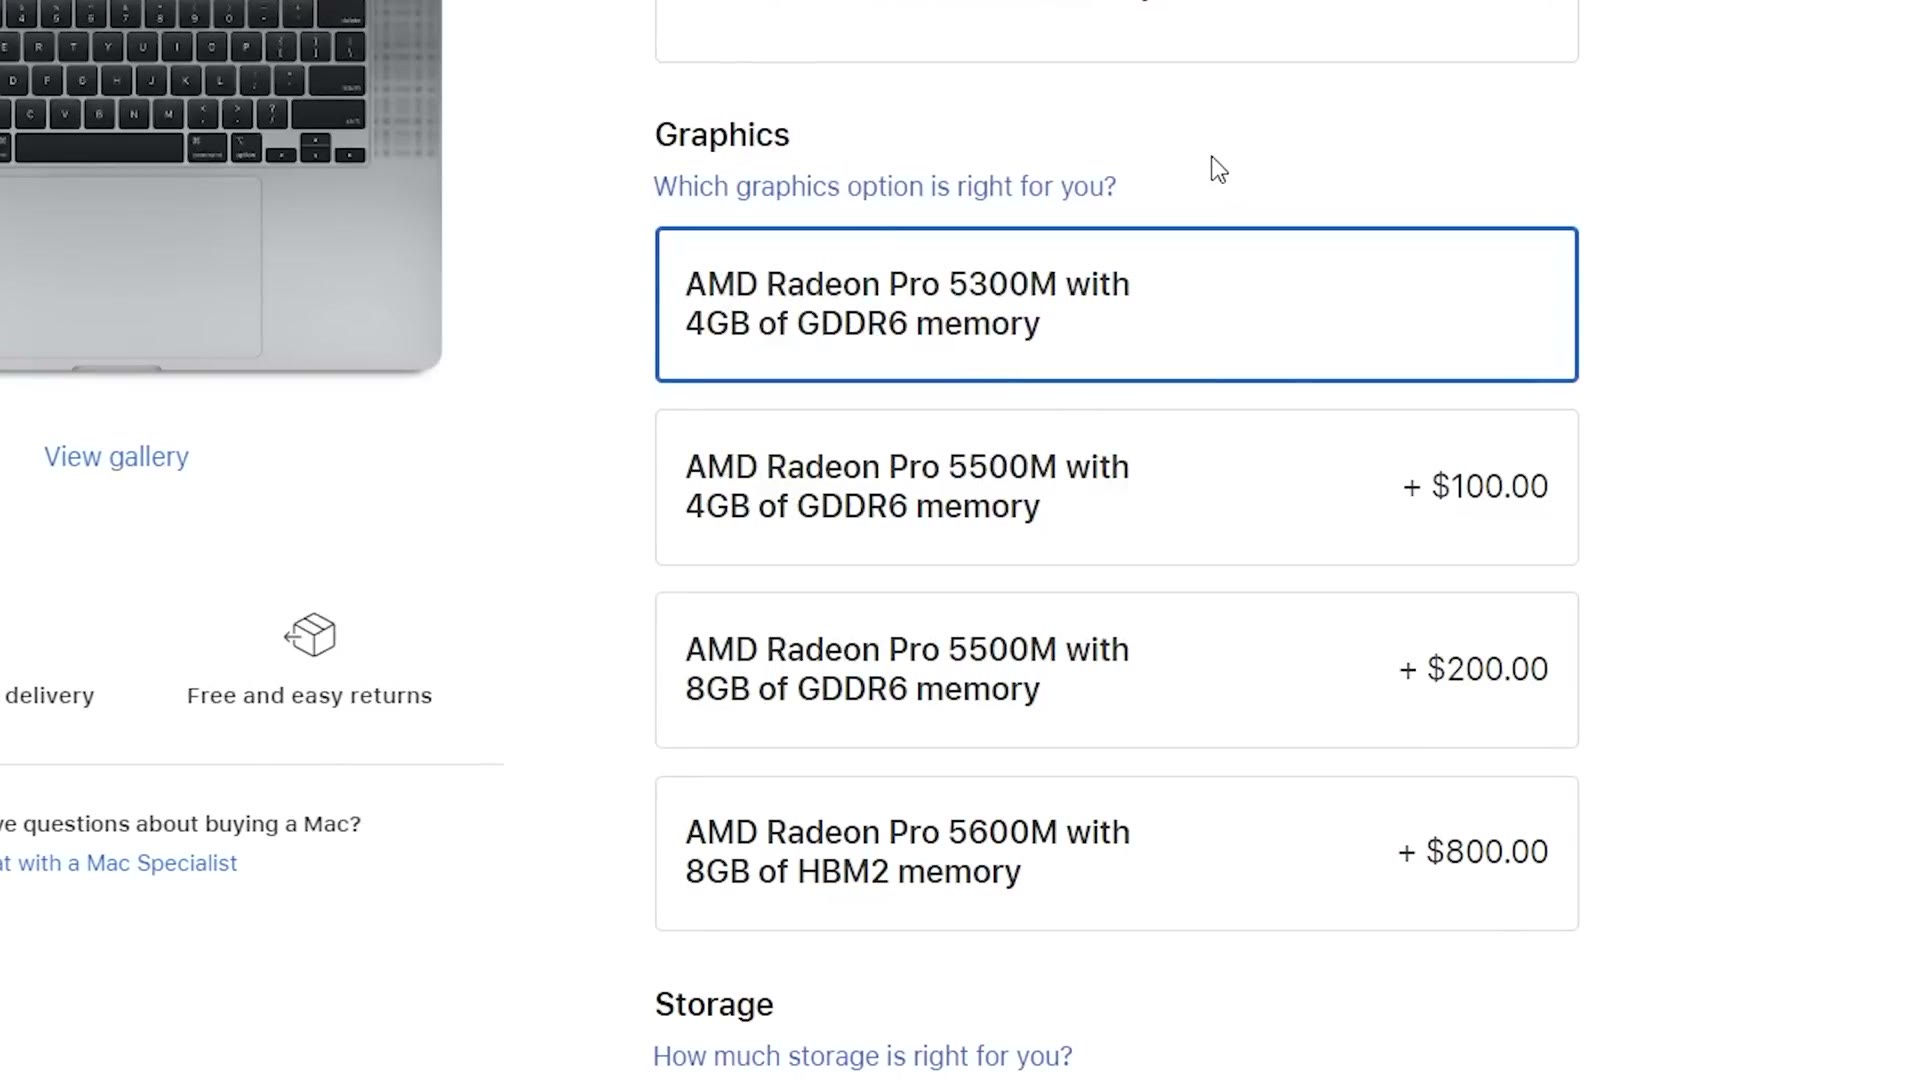Open 'How much storage is right for you?' link
This screenshot has width=1920, height=1080.
pyautogui.click(x=862, y=1056)
